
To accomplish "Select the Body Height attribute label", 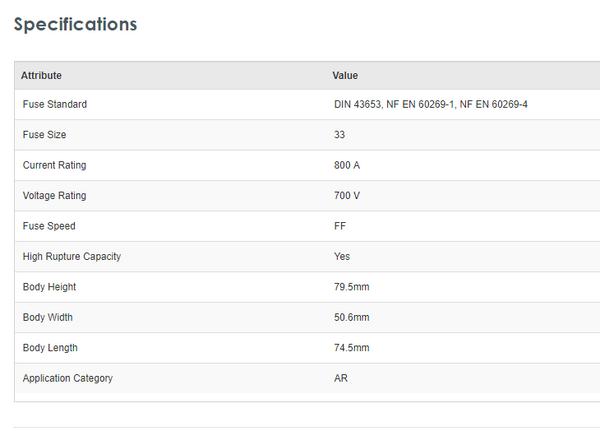I will (49, 287).
